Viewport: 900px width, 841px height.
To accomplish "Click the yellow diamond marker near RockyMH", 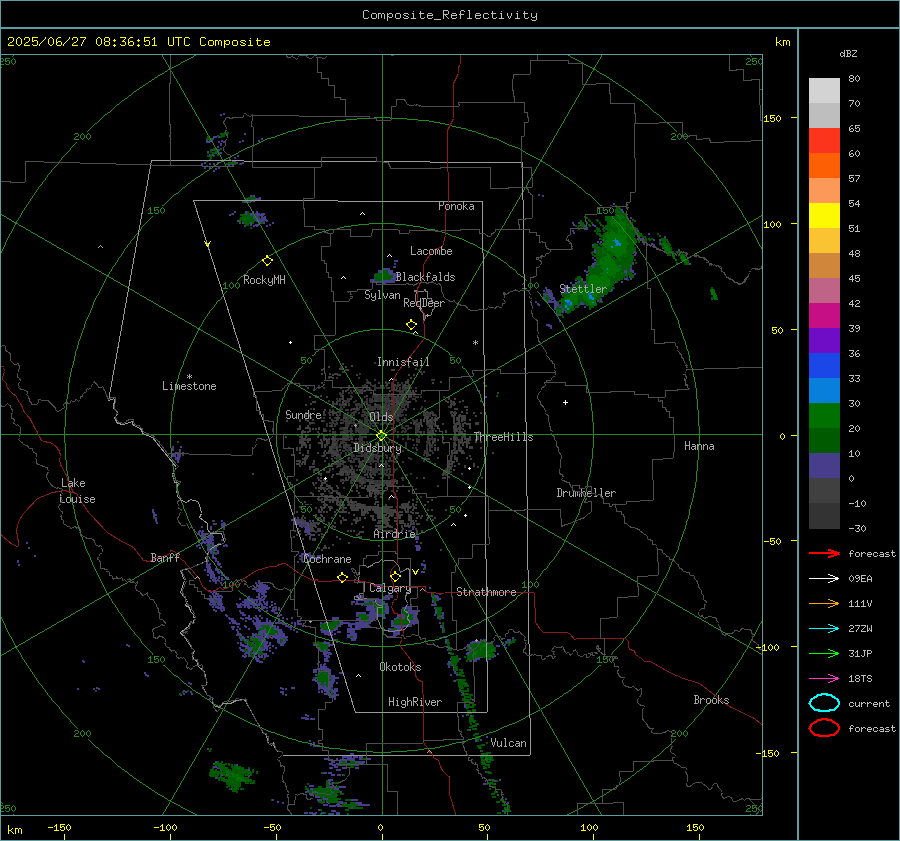I will (267, 261).
